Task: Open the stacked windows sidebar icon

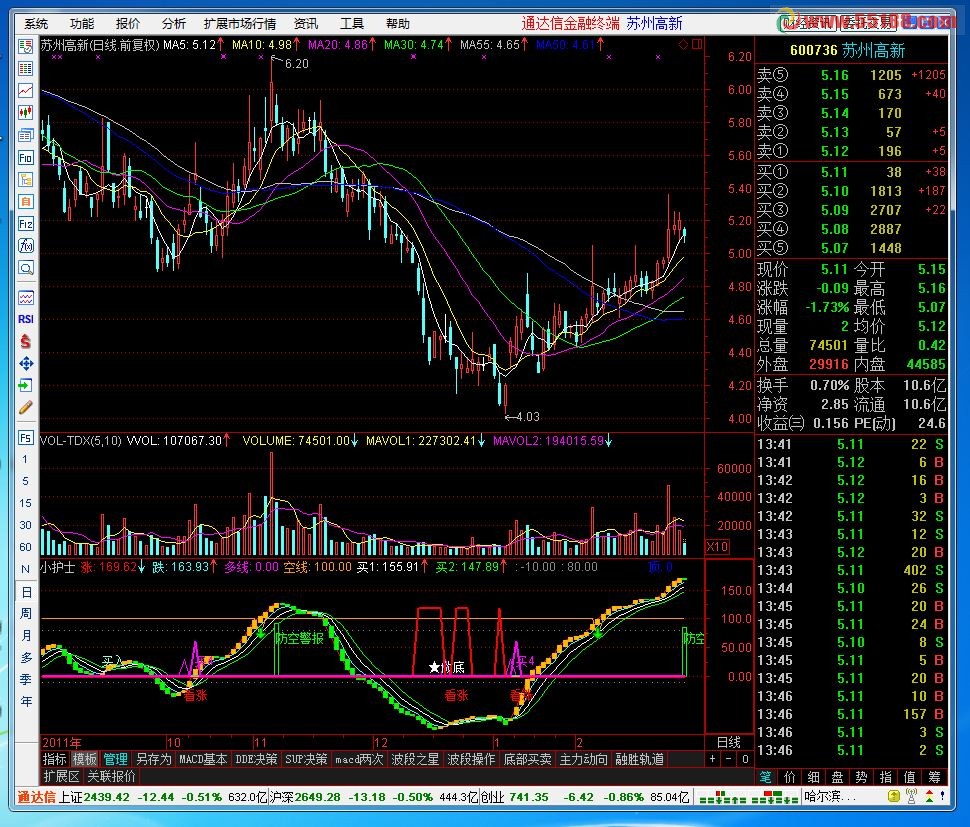Action: point(25,135)
